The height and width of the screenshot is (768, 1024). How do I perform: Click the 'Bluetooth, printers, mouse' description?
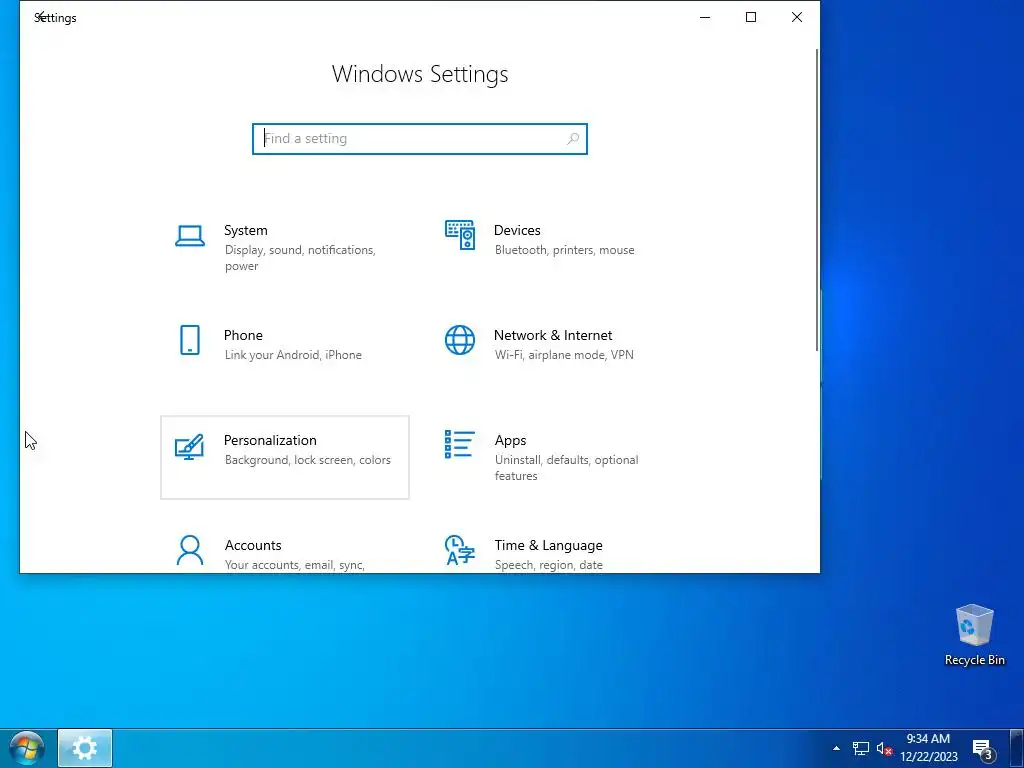pyautogui.click(x=564, y=249)
